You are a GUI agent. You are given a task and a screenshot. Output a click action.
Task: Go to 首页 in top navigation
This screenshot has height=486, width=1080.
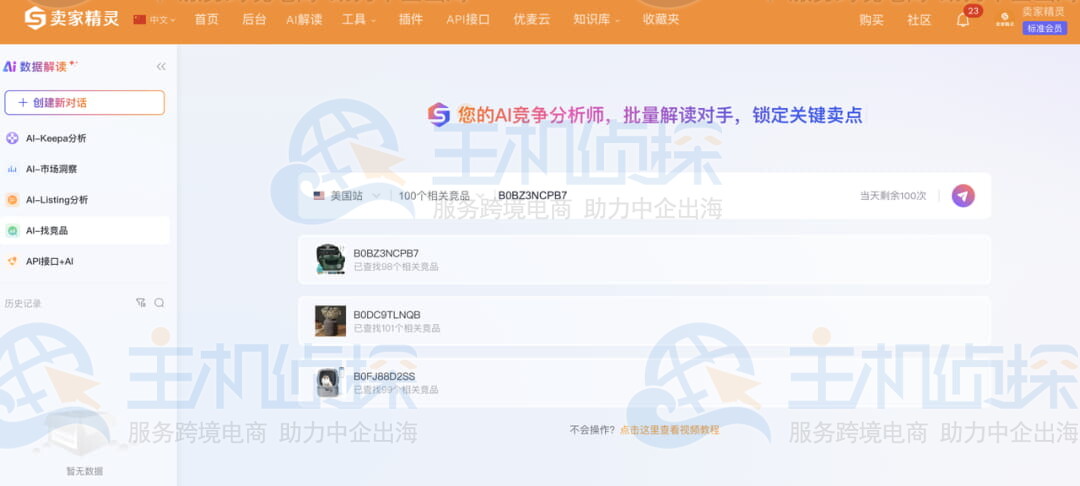(x=206, y=20)
